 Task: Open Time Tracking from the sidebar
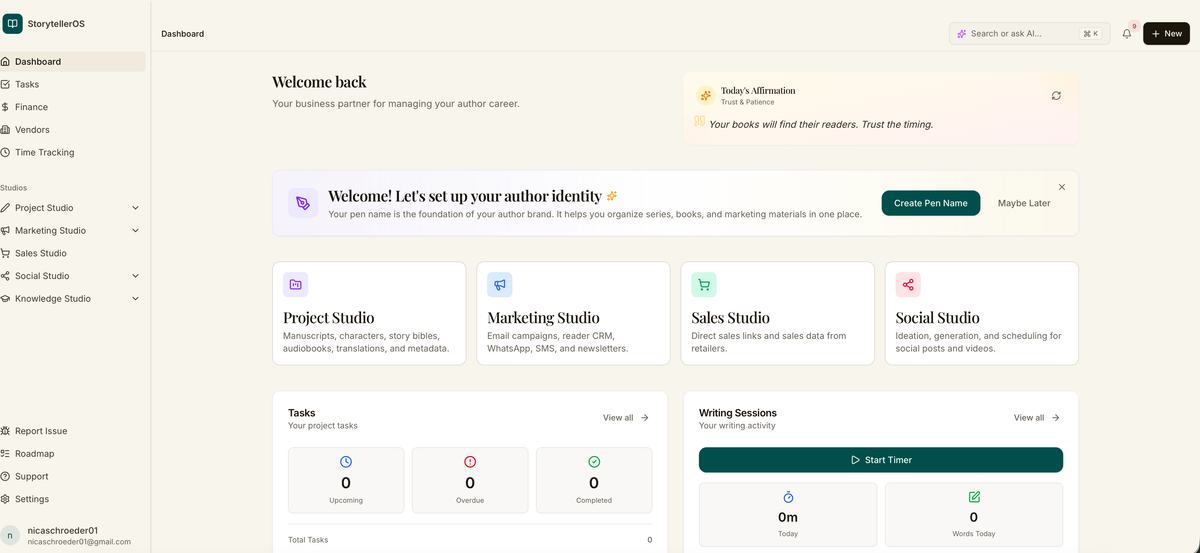pyautogui.click(x=44, y=153)
